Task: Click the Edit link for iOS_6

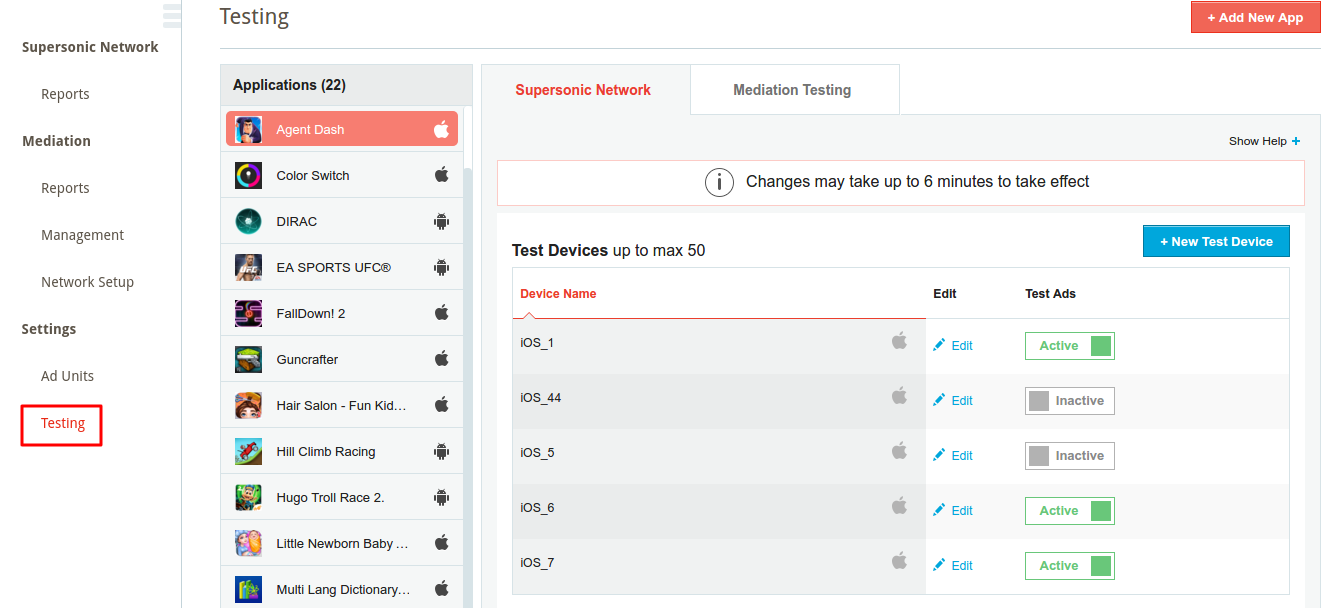Action: pos(961,511)
